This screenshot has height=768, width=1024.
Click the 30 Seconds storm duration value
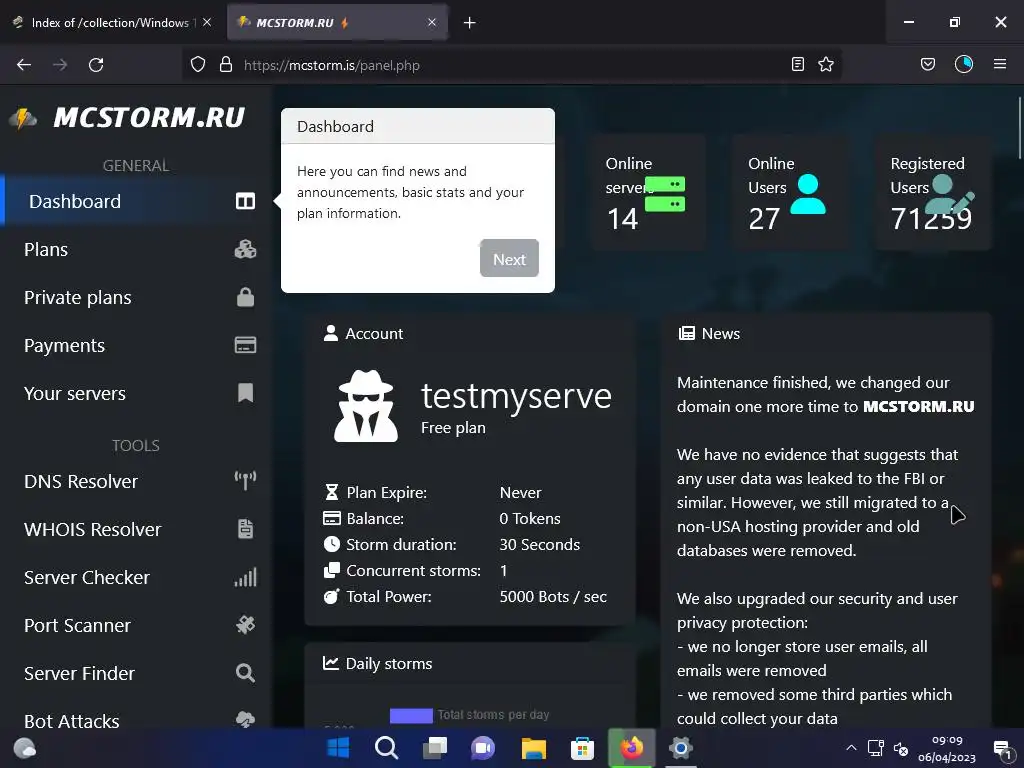539,545
